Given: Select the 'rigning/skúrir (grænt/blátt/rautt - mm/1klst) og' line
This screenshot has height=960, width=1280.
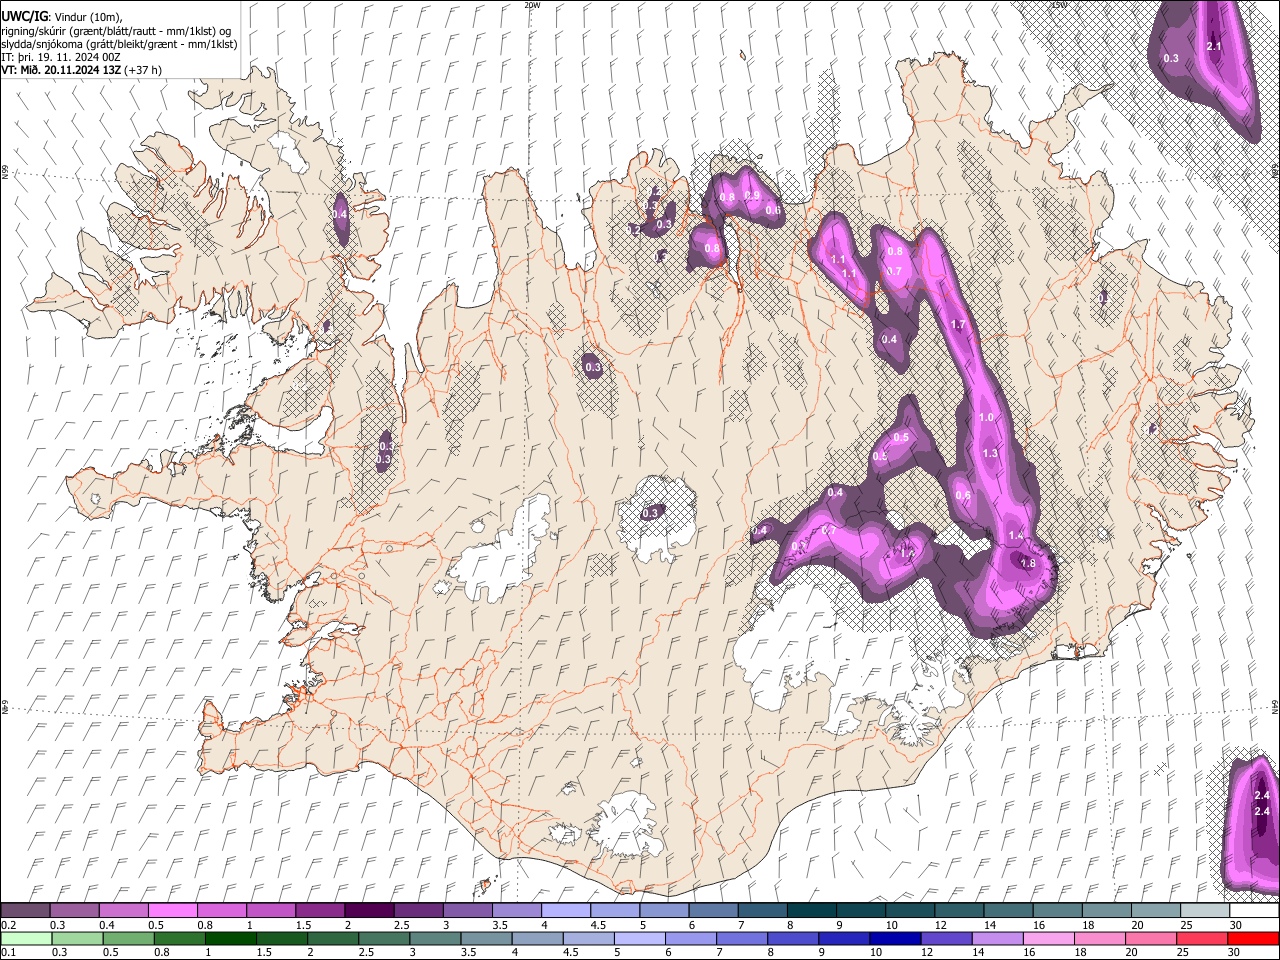Looking at the screenshot, I should pyautogui.click(x=116, y=30).
